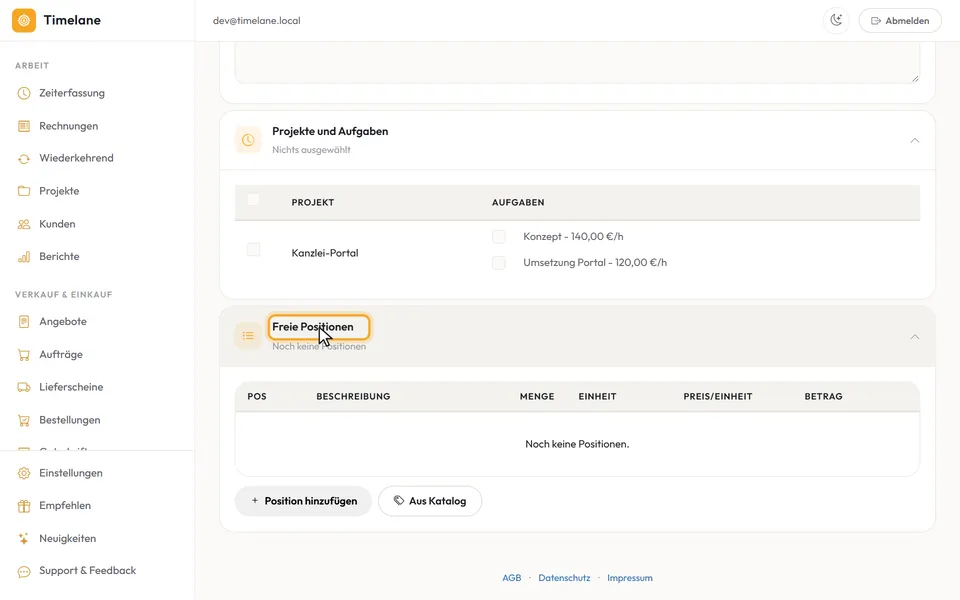Click the plus icon in Position hinzufügen
Screen dimensions: 960x600
point(255,500)
